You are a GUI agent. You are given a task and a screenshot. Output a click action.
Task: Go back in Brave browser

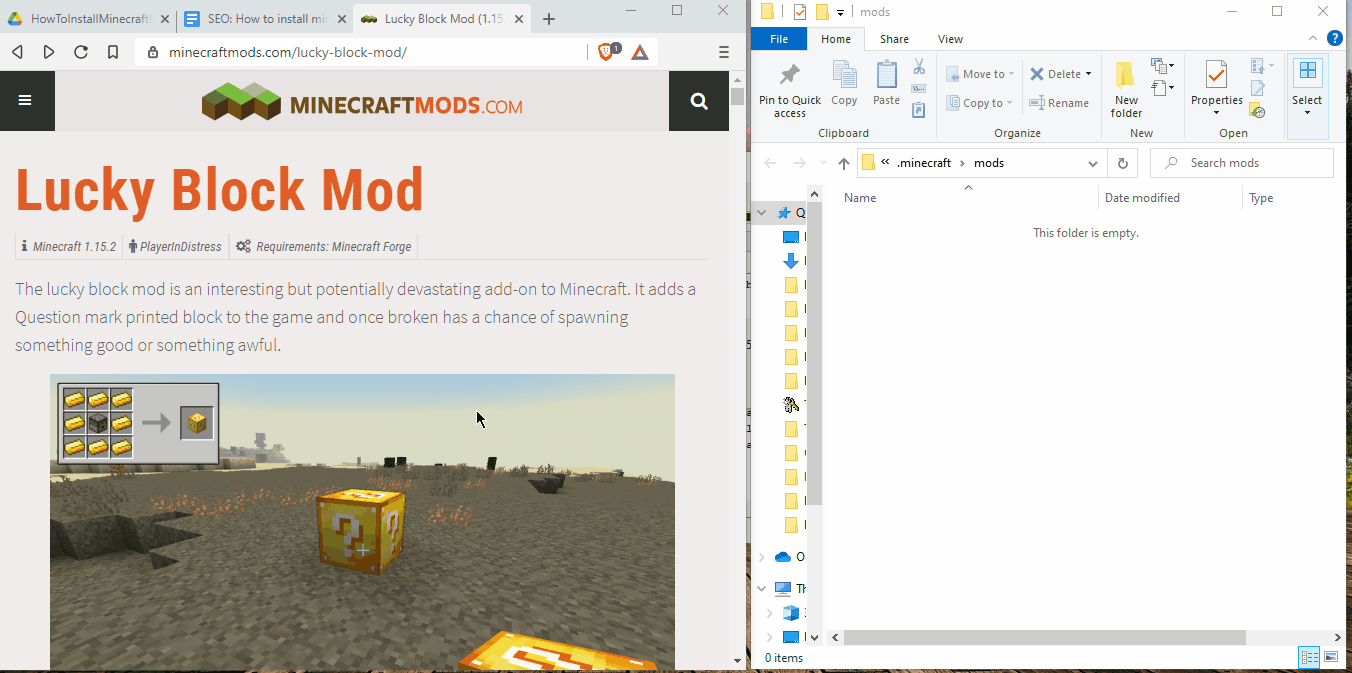[x=17, y=52]
